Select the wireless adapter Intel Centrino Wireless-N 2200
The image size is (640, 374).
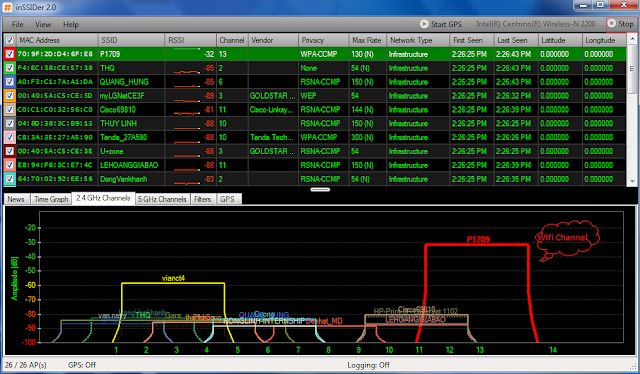[x=536, y=24]
